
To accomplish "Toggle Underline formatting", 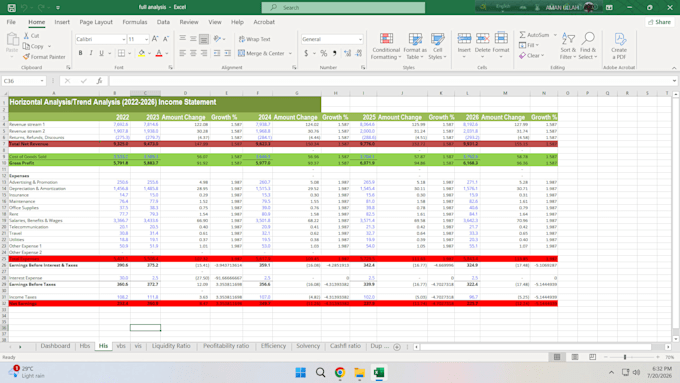I will [x=101, y=53].
